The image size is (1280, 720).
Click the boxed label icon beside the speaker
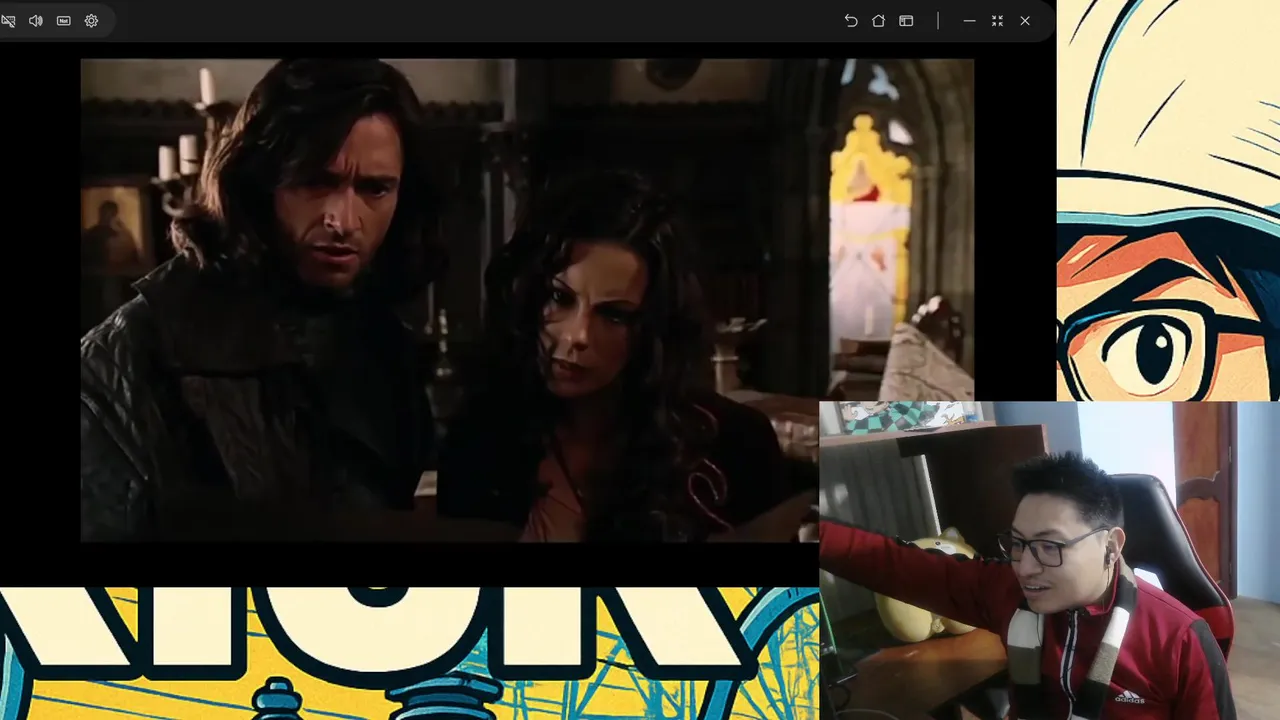click(x=64, y=21)
